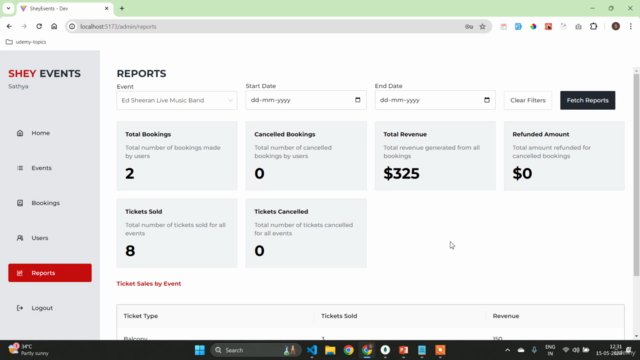Image resolution: width=640 pixels, height=360 pixels.
Task: Reload the page with the refresh icon
Action: (x=39, y=27)
